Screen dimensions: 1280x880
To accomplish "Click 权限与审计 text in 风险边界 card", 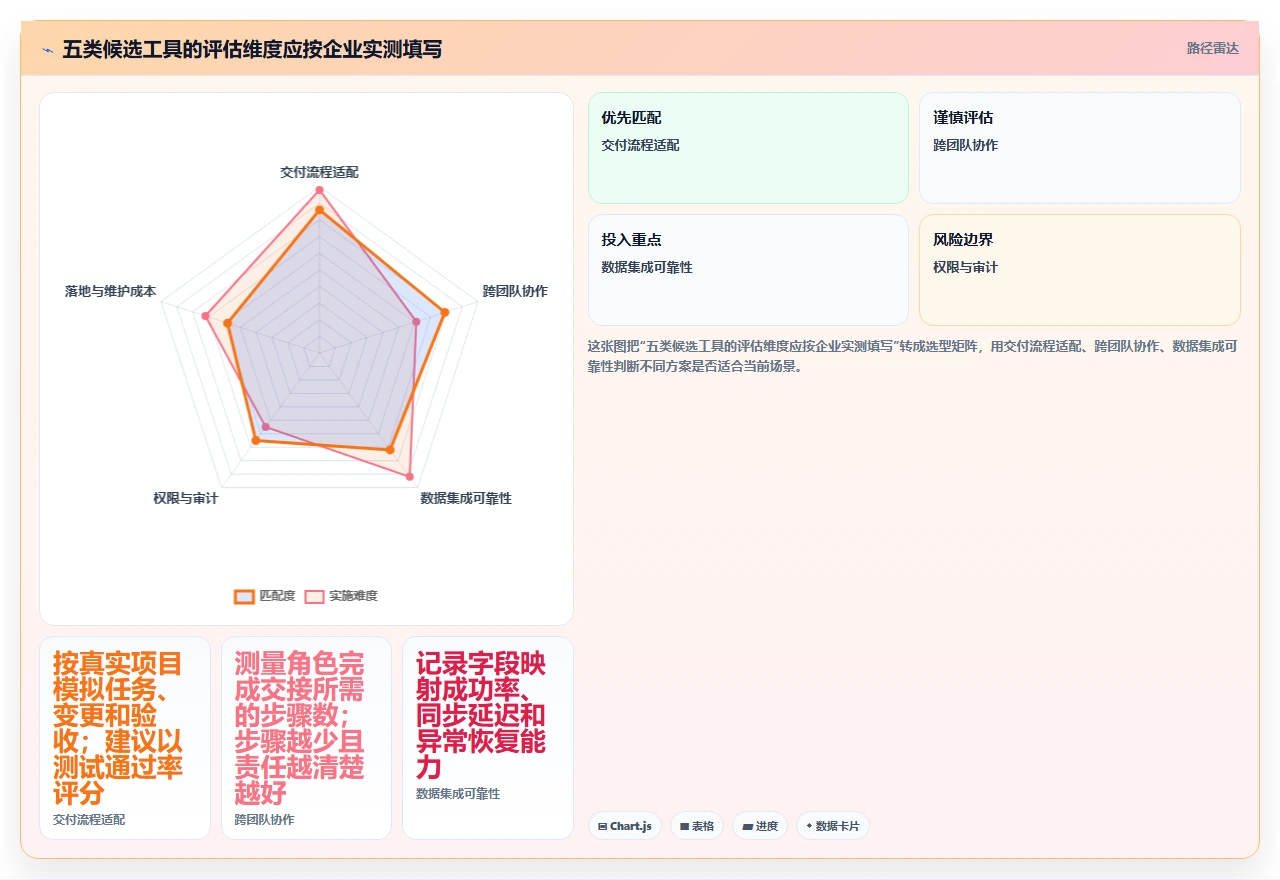I will click(965, 268).
